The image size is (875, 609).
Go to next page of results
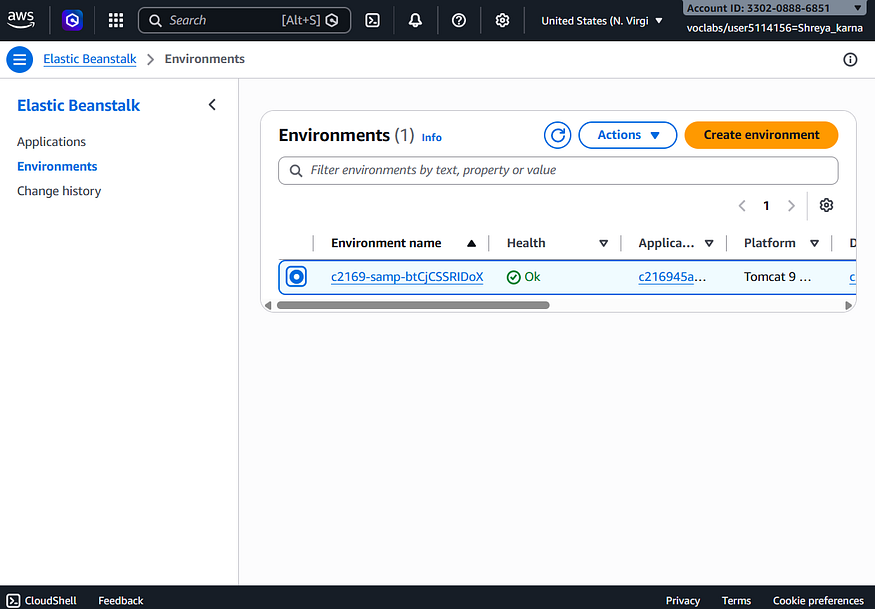(791, 206)
